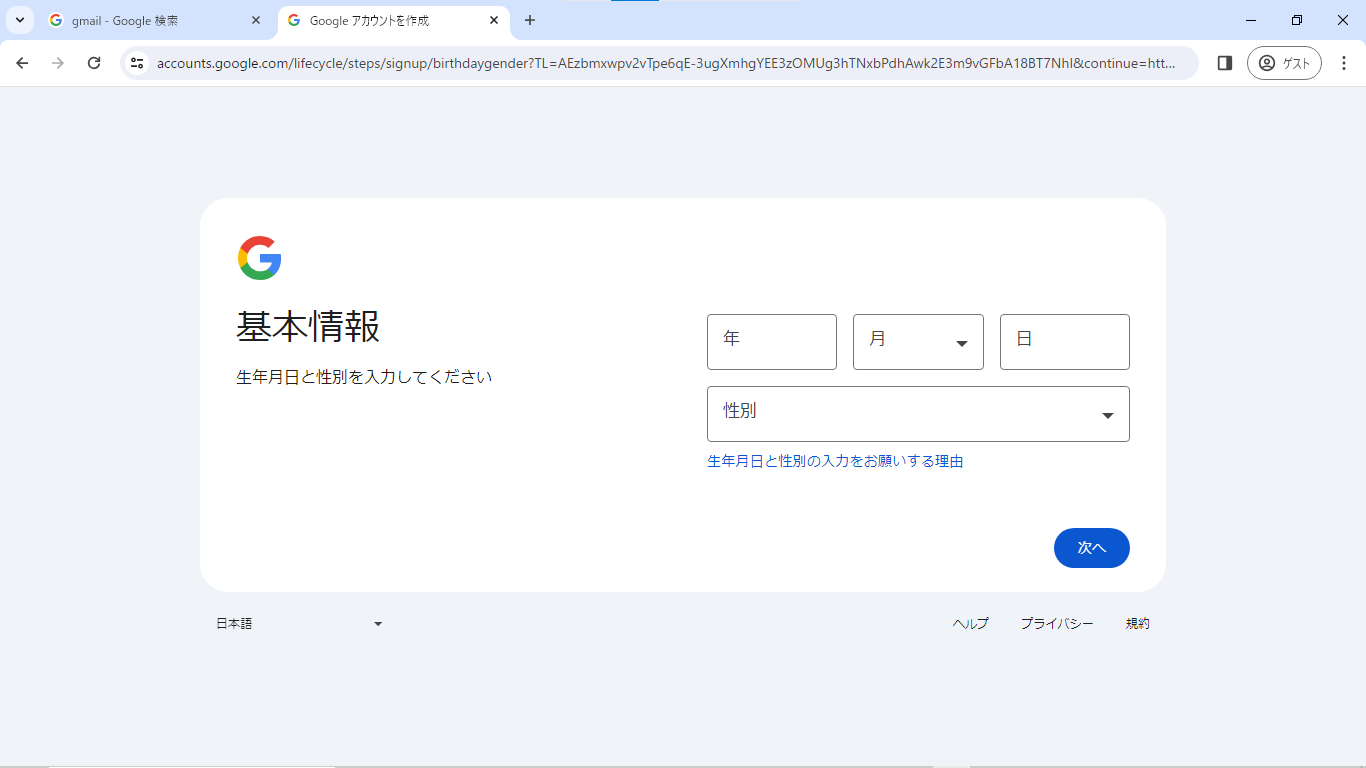Open the 性別 dropdown

(918, 414)
